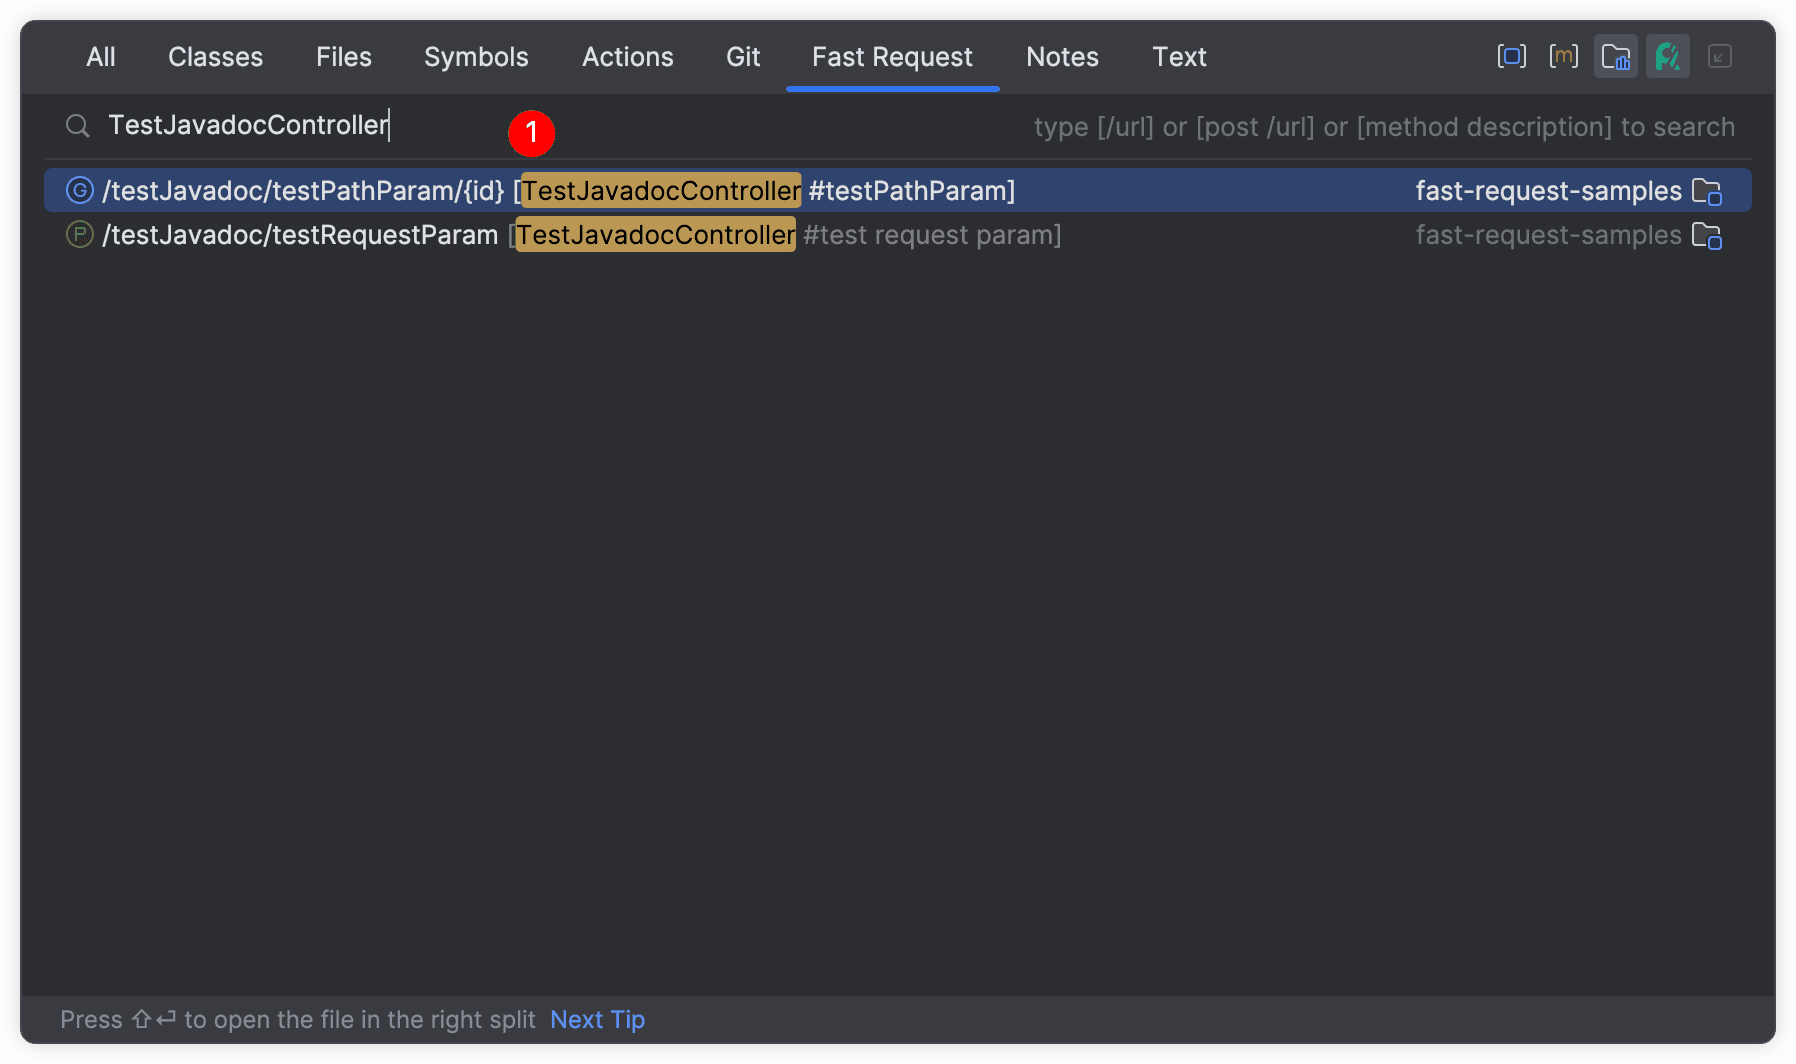1796x1064 pixels.
Task: Click the open in tool window arrow icon
Action: click(x=1719, y=56)
